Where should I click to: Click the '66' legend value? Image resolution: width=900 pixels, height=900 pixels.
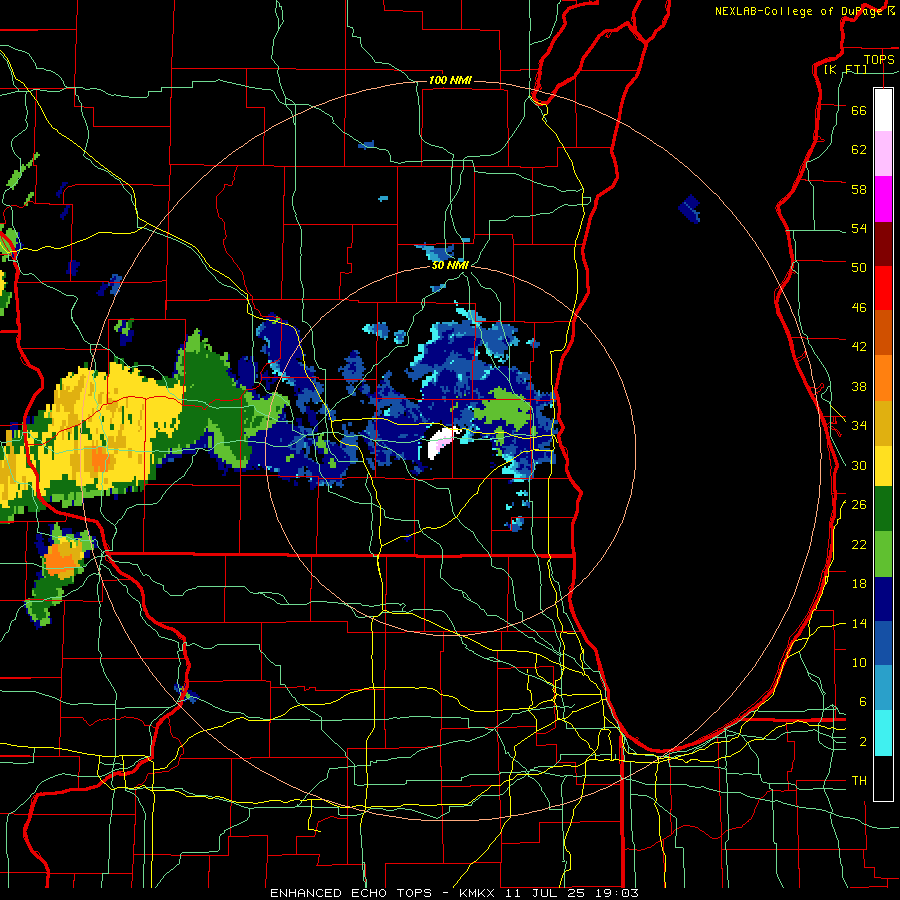[x=859, y=110]
